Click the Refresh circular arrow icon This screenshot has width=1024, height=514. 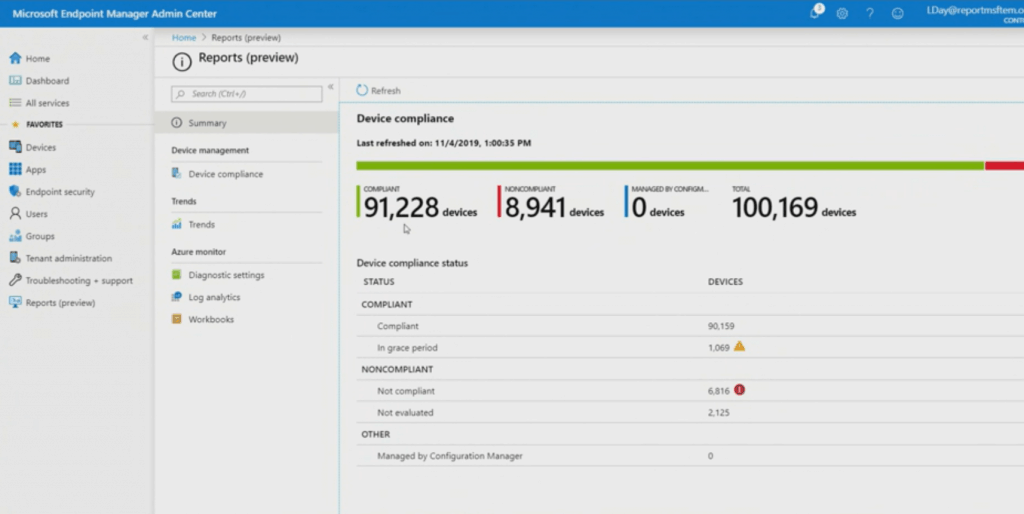point(362,90)
